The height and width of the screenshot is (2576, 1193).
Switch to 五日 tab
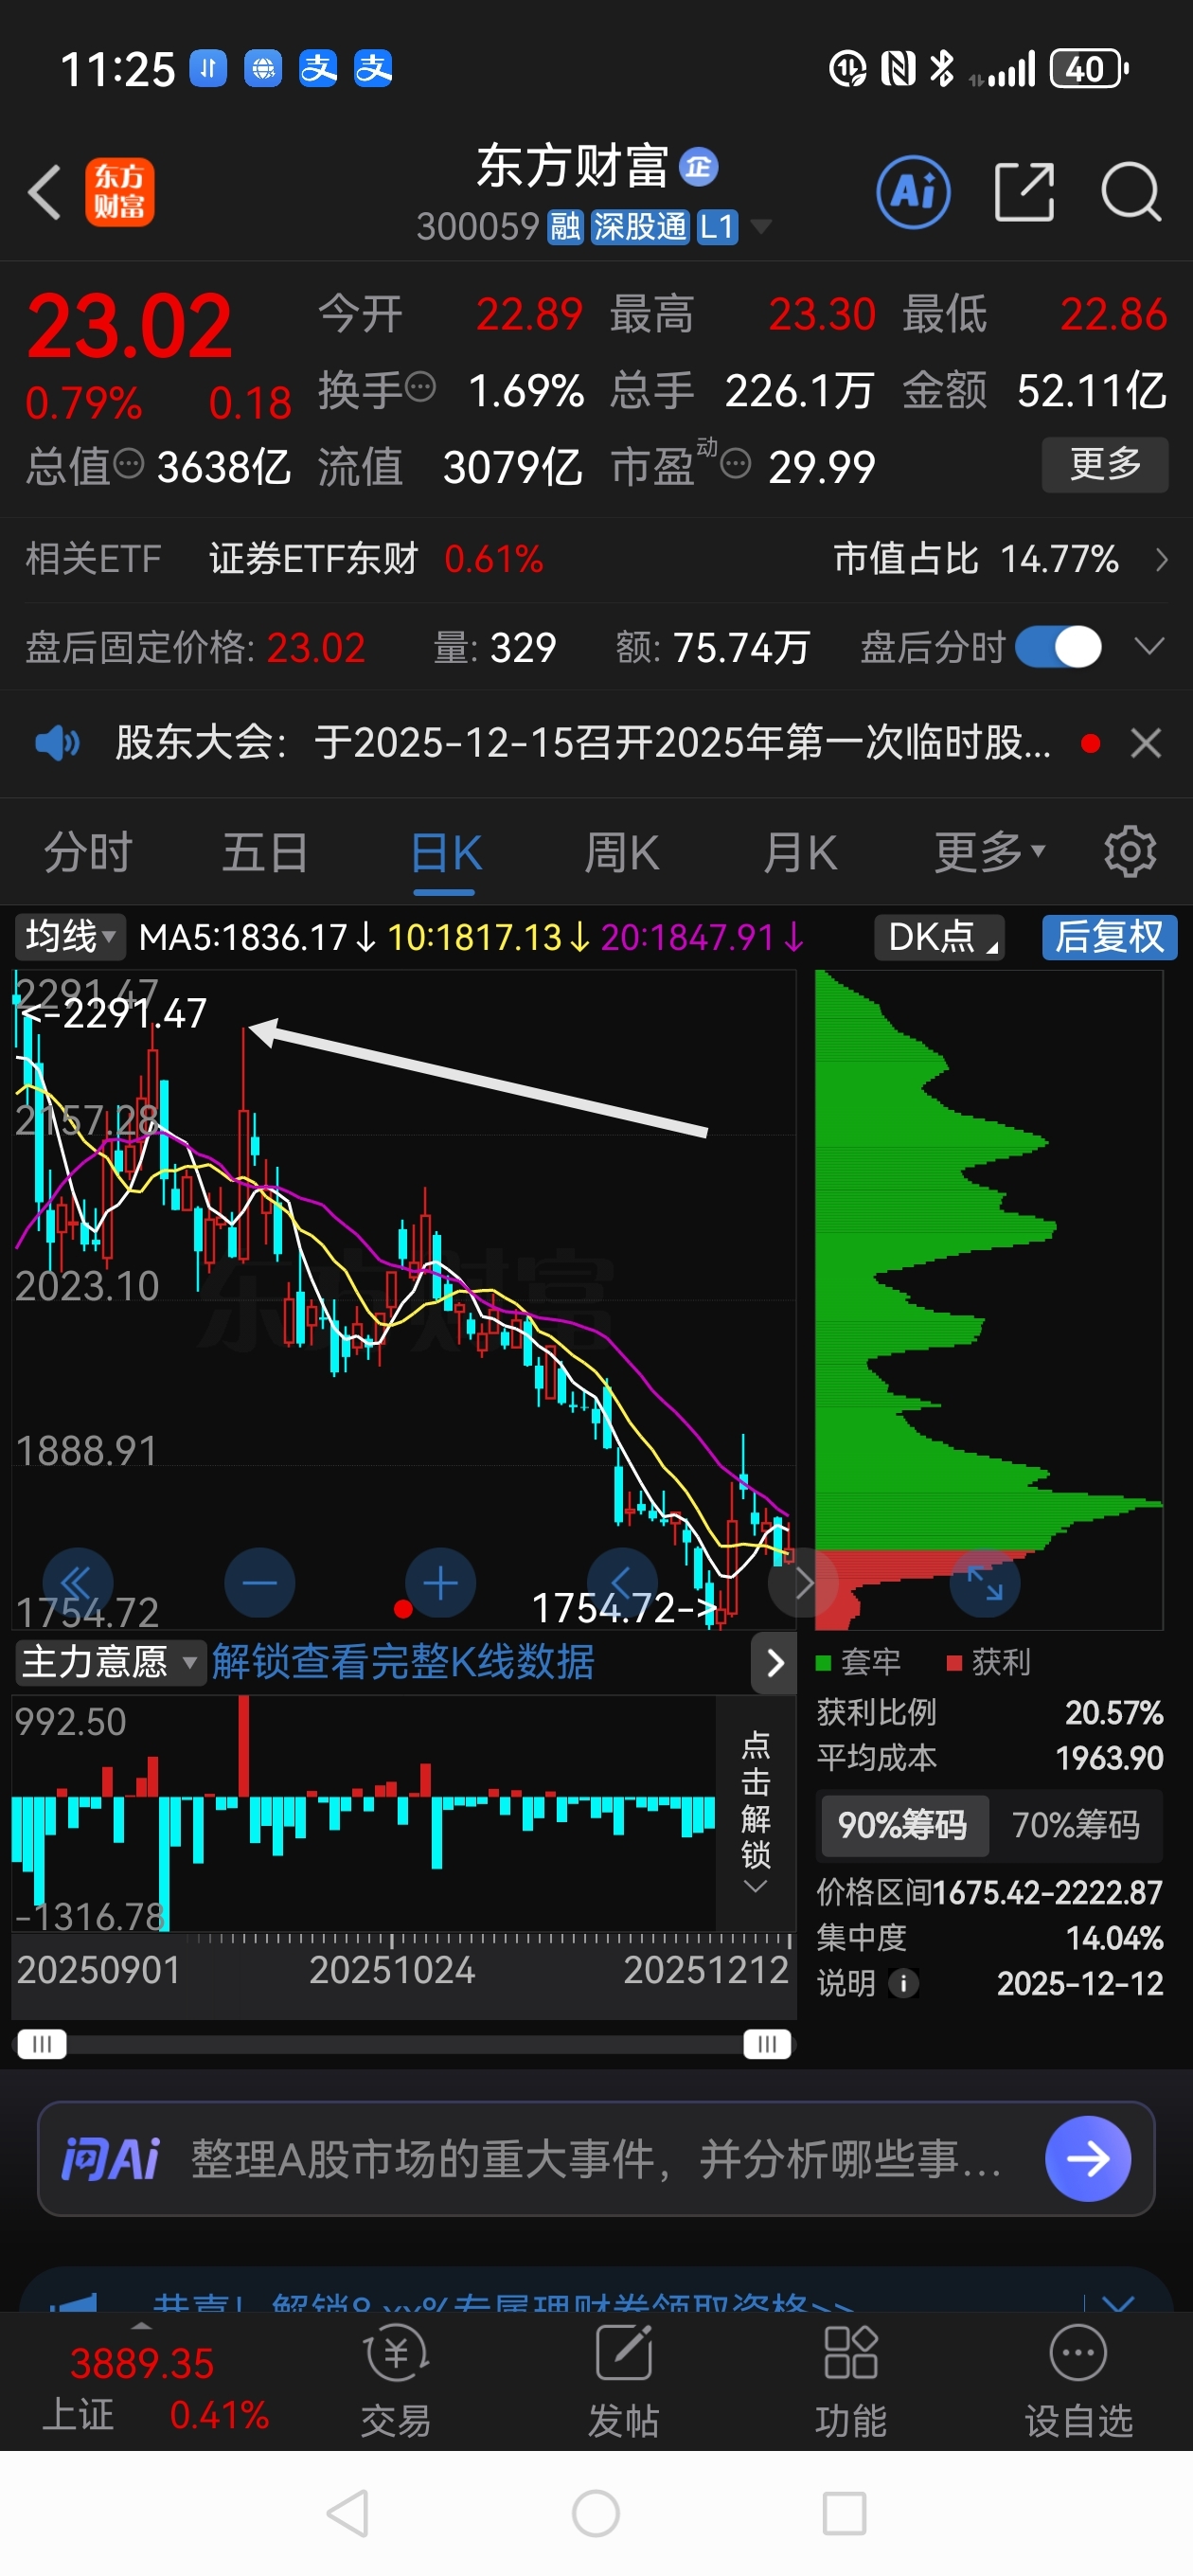point(265,853)
